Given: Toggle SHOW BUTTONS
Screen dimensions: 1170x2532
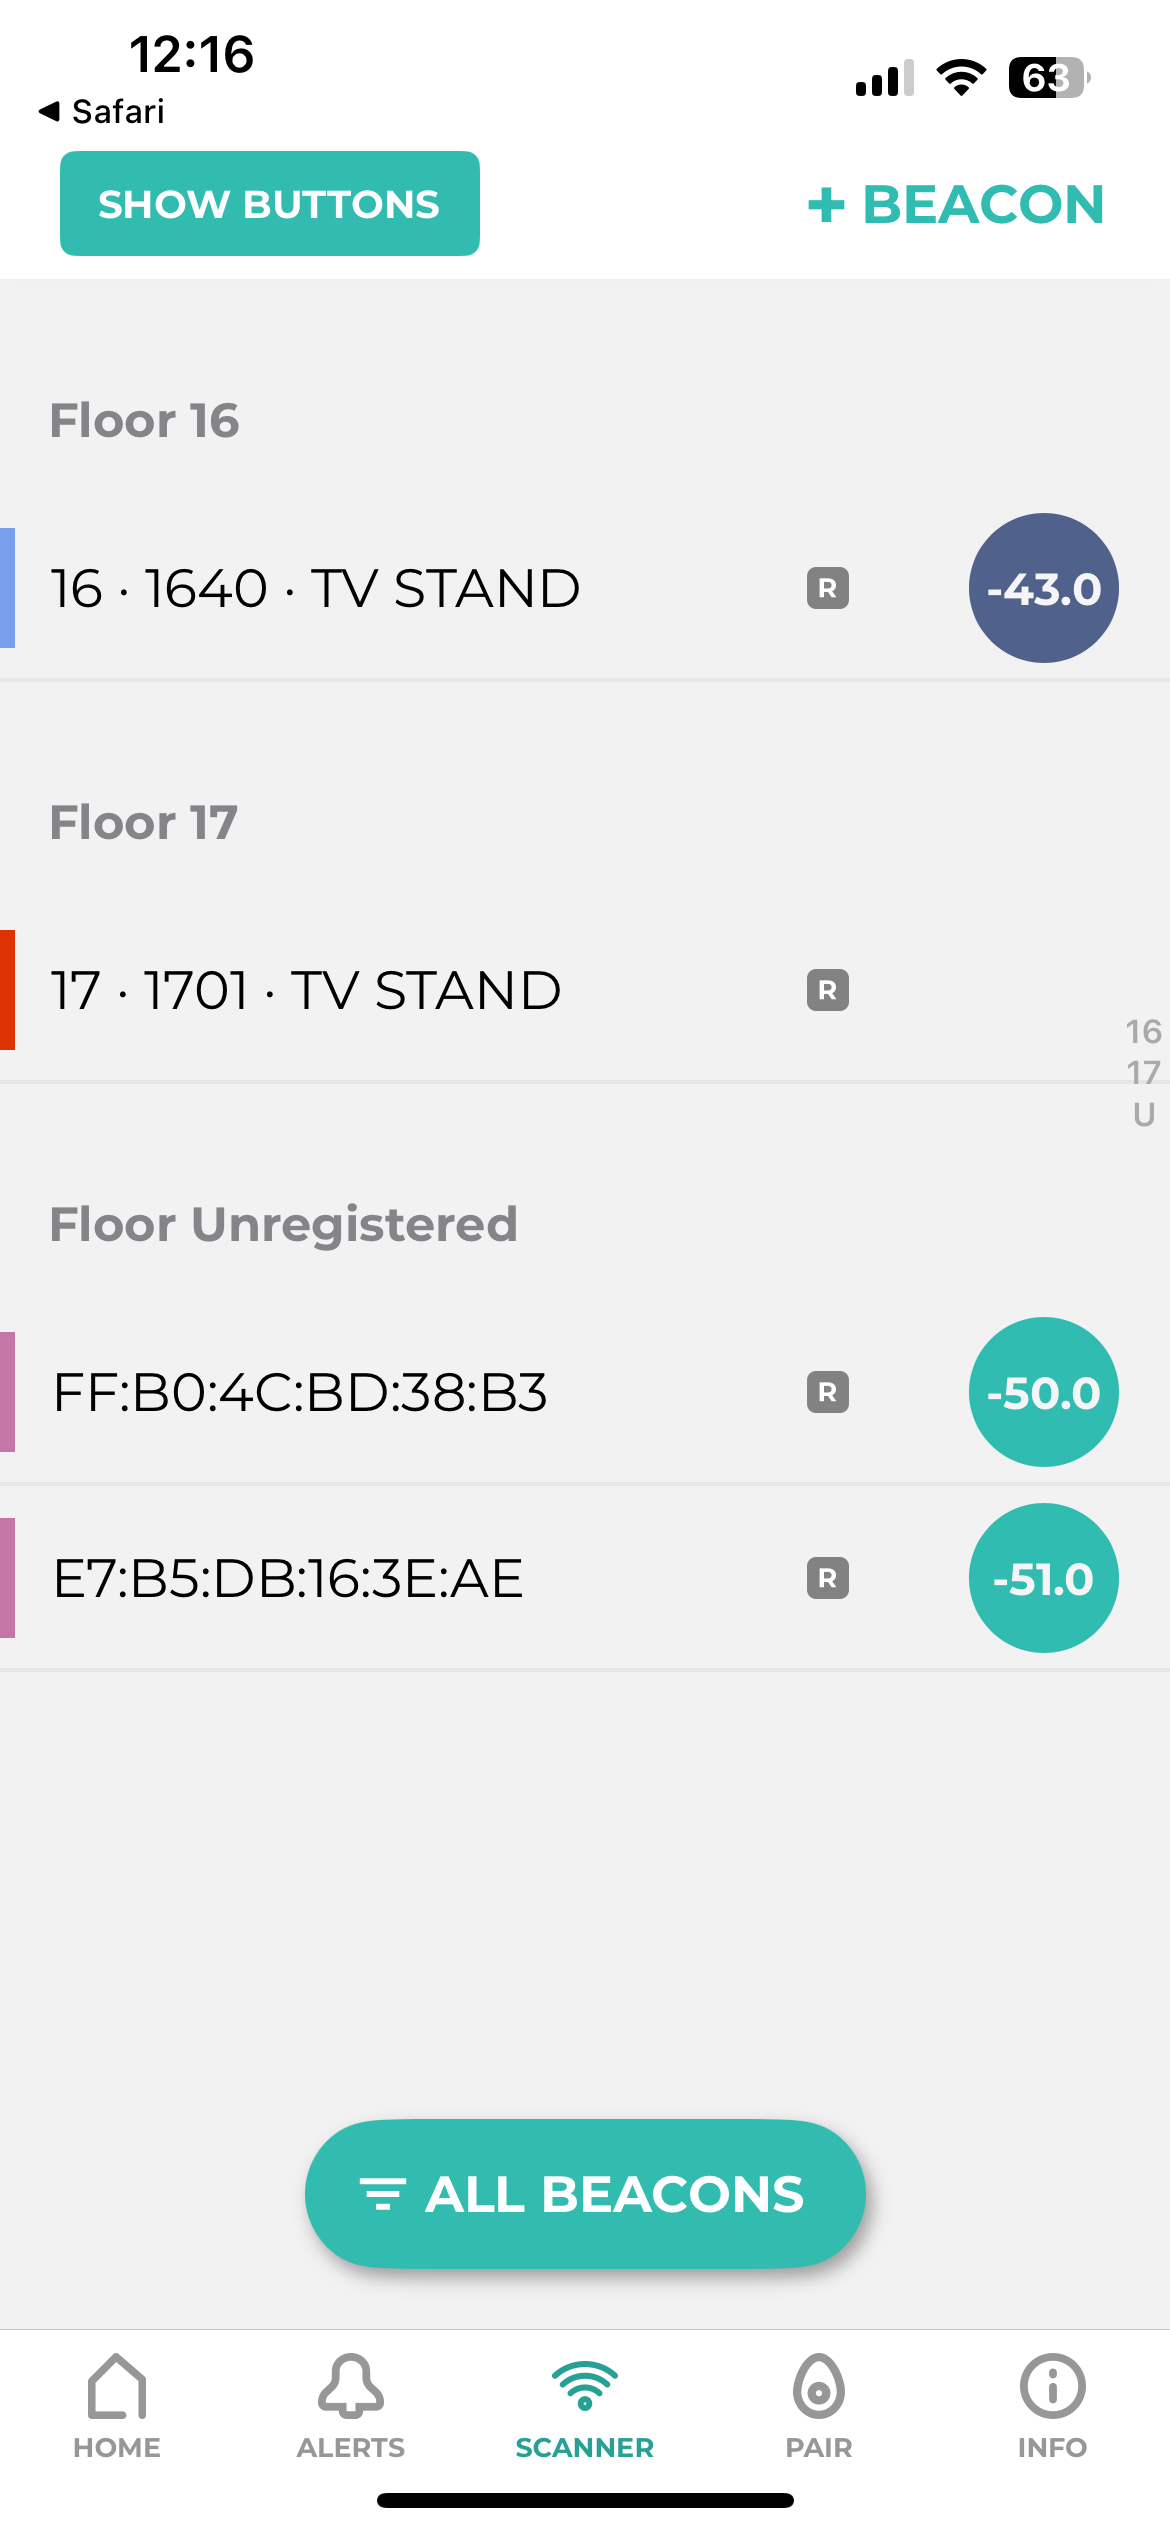Looking at the screenshot, I should point(270,204).
